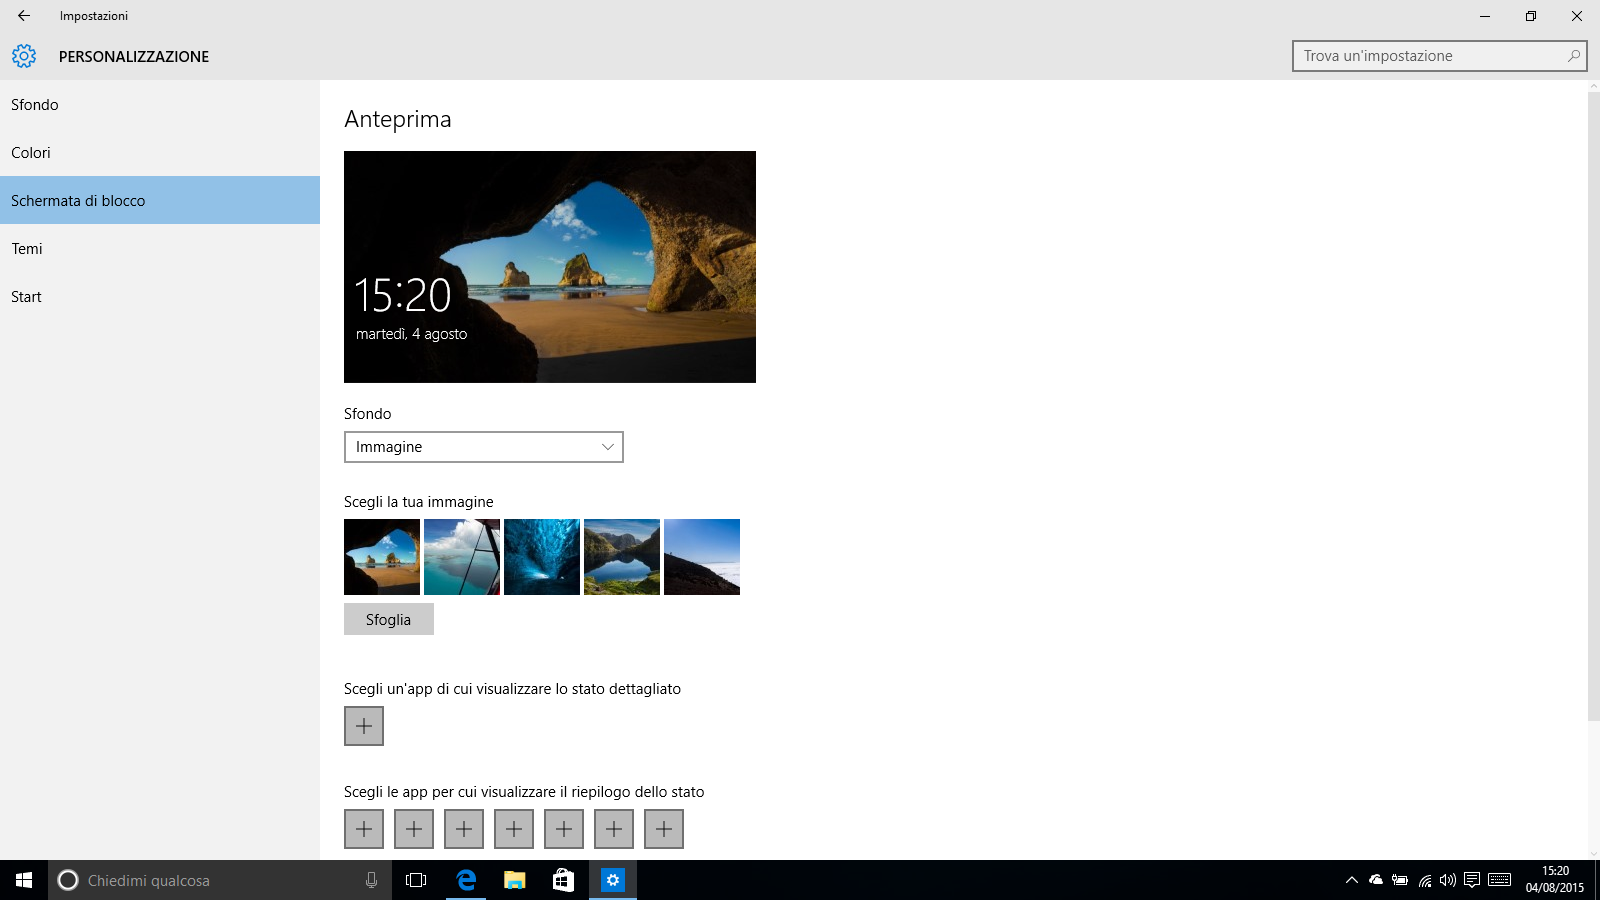The image size is (1600, 900).
Task: Click the Sfoglia button
Action: tap(388, 618)
